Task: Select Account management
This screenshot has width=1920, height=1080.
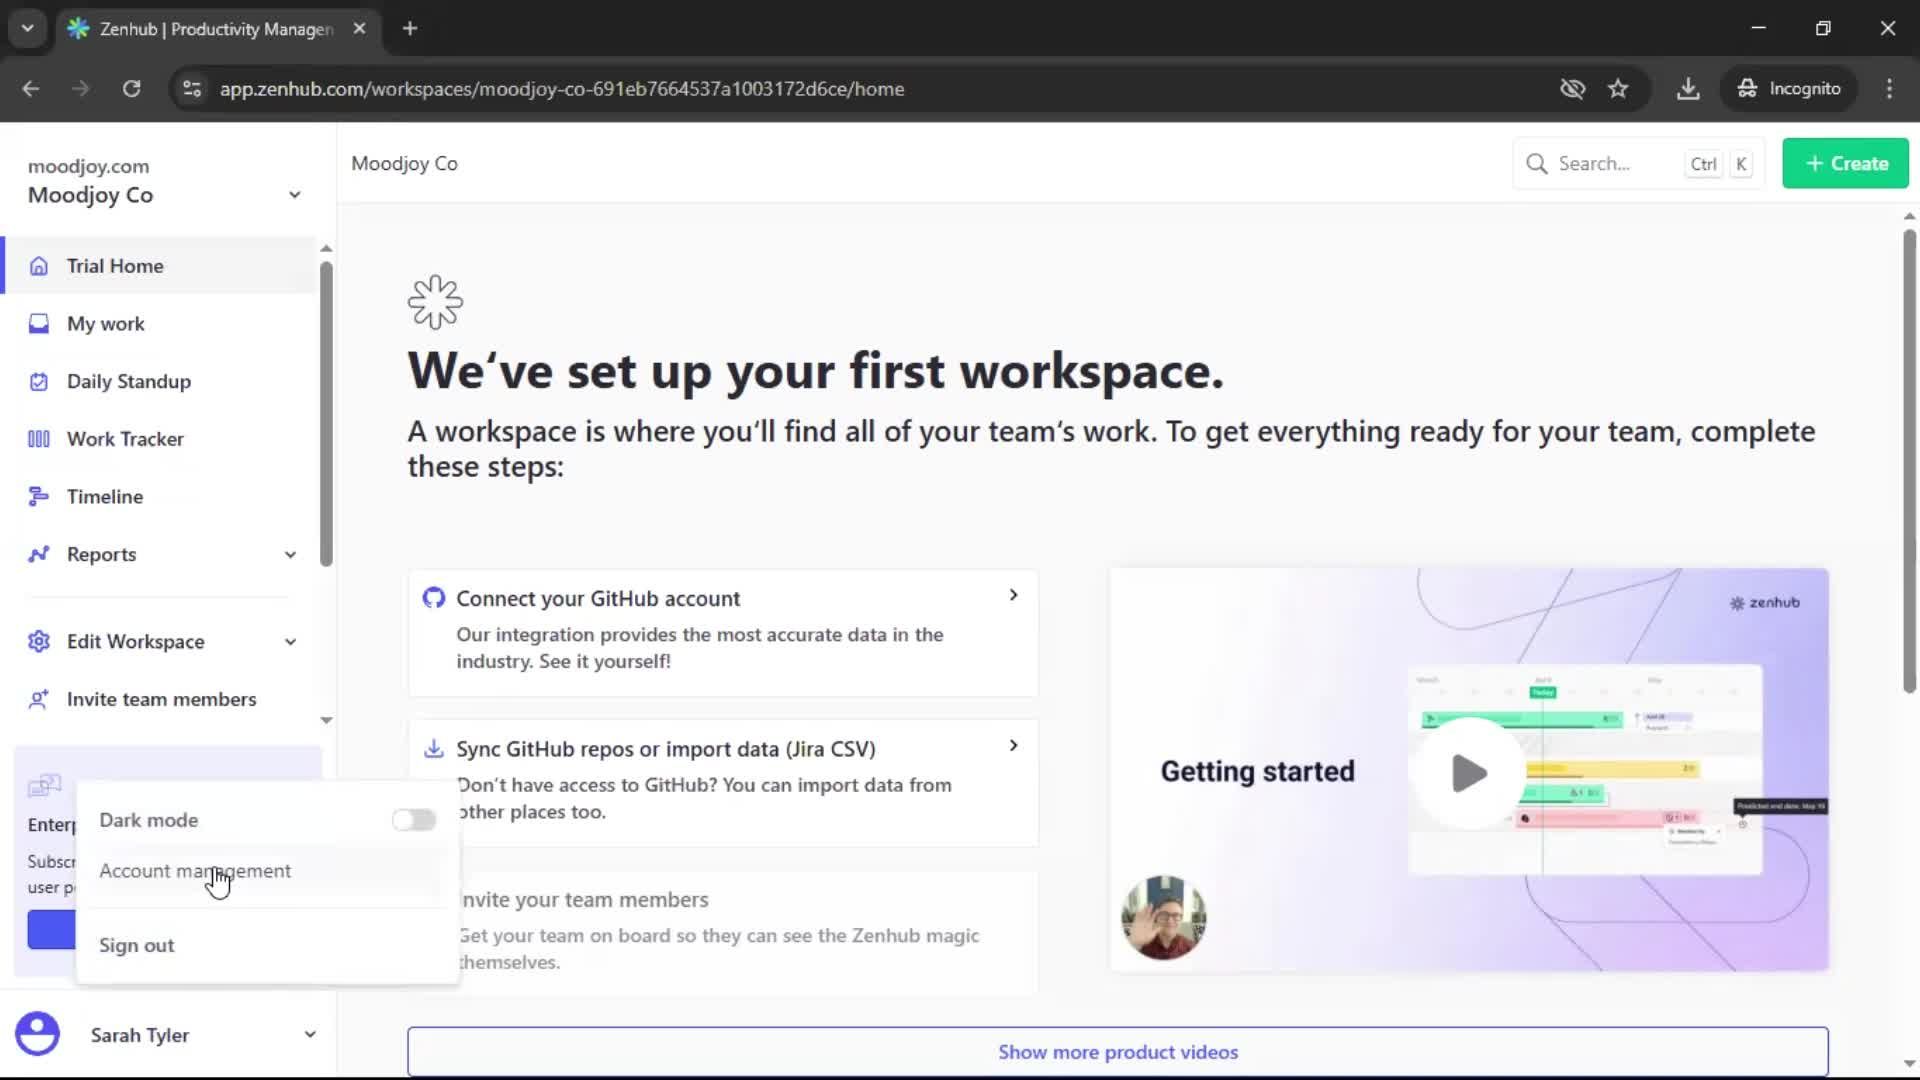Action: pos(195,870)
